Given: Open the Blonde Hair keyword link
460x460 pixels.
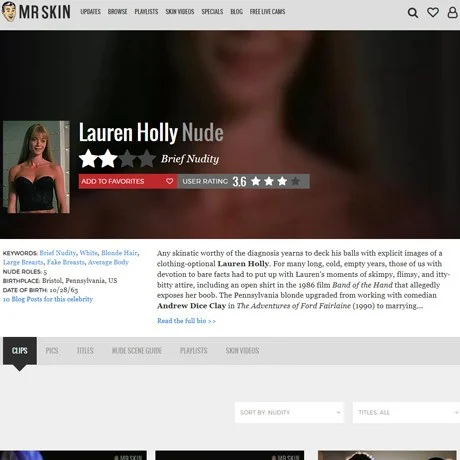Looking at the screenshot, I should [119, 253].
